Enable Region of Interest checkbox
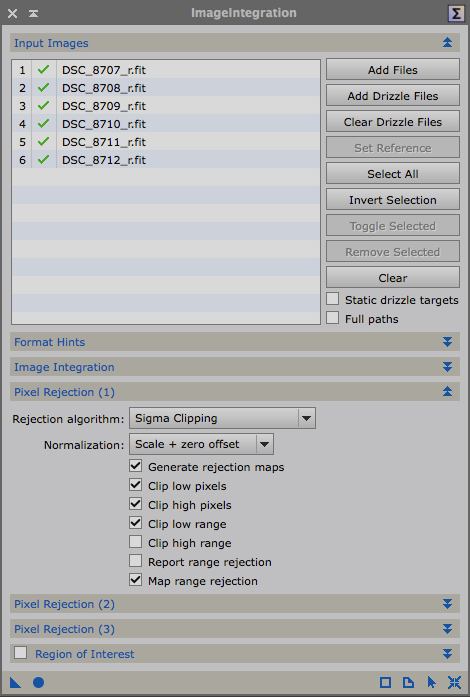The image size is (470, 697). click(20, 653)
